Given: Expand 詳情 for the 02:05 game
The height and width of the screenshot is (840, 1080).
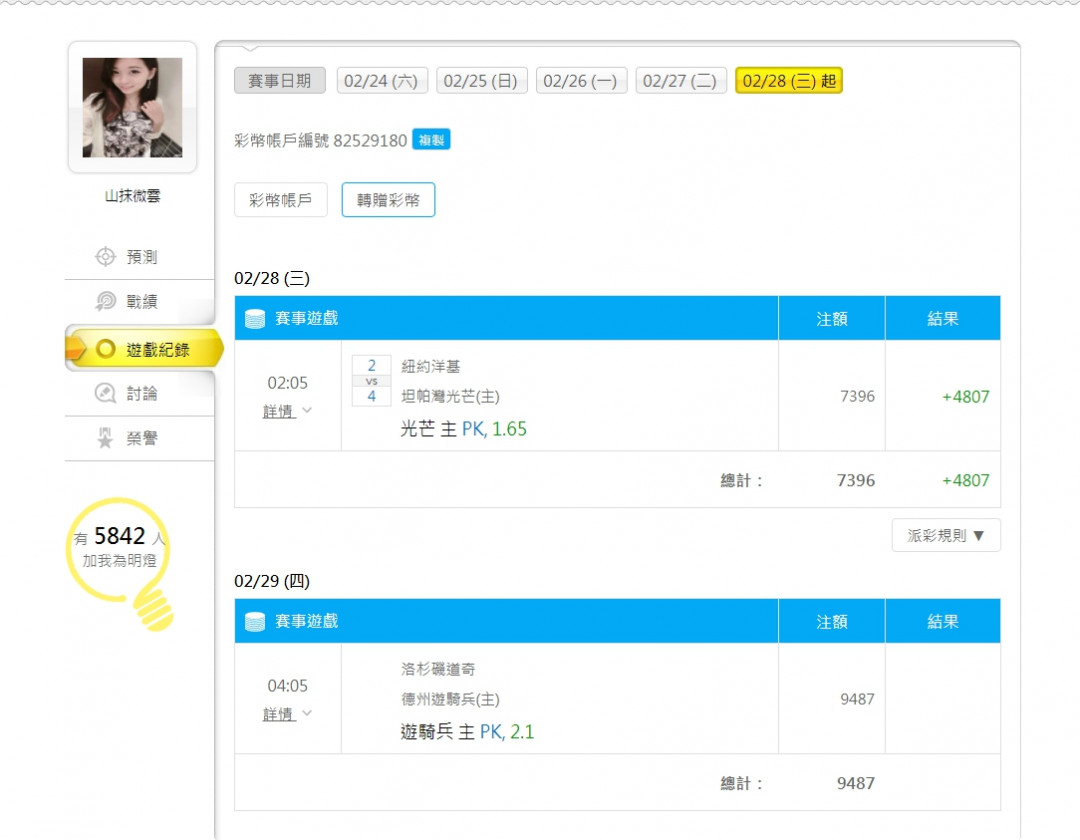Looking at the screenshot, I should (x=287, y=411).
